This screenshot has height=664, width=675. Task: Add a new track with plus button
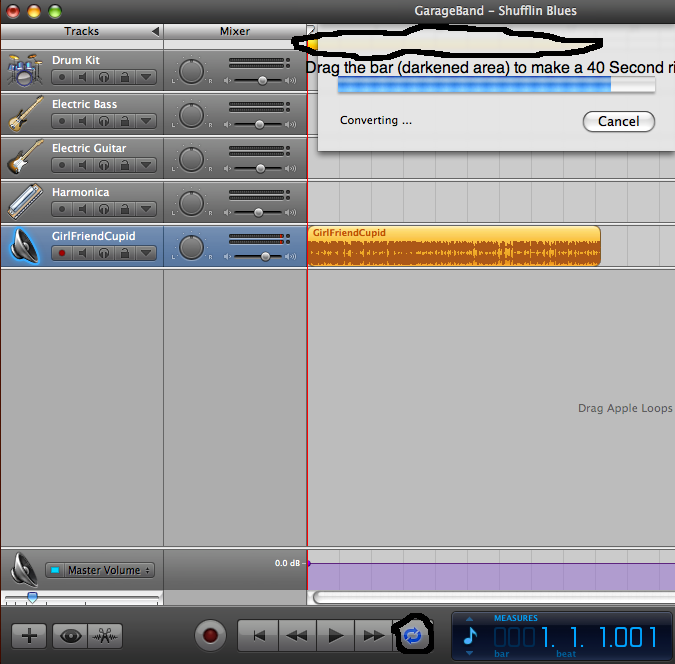pyautogui.click(x=29, y=636)
